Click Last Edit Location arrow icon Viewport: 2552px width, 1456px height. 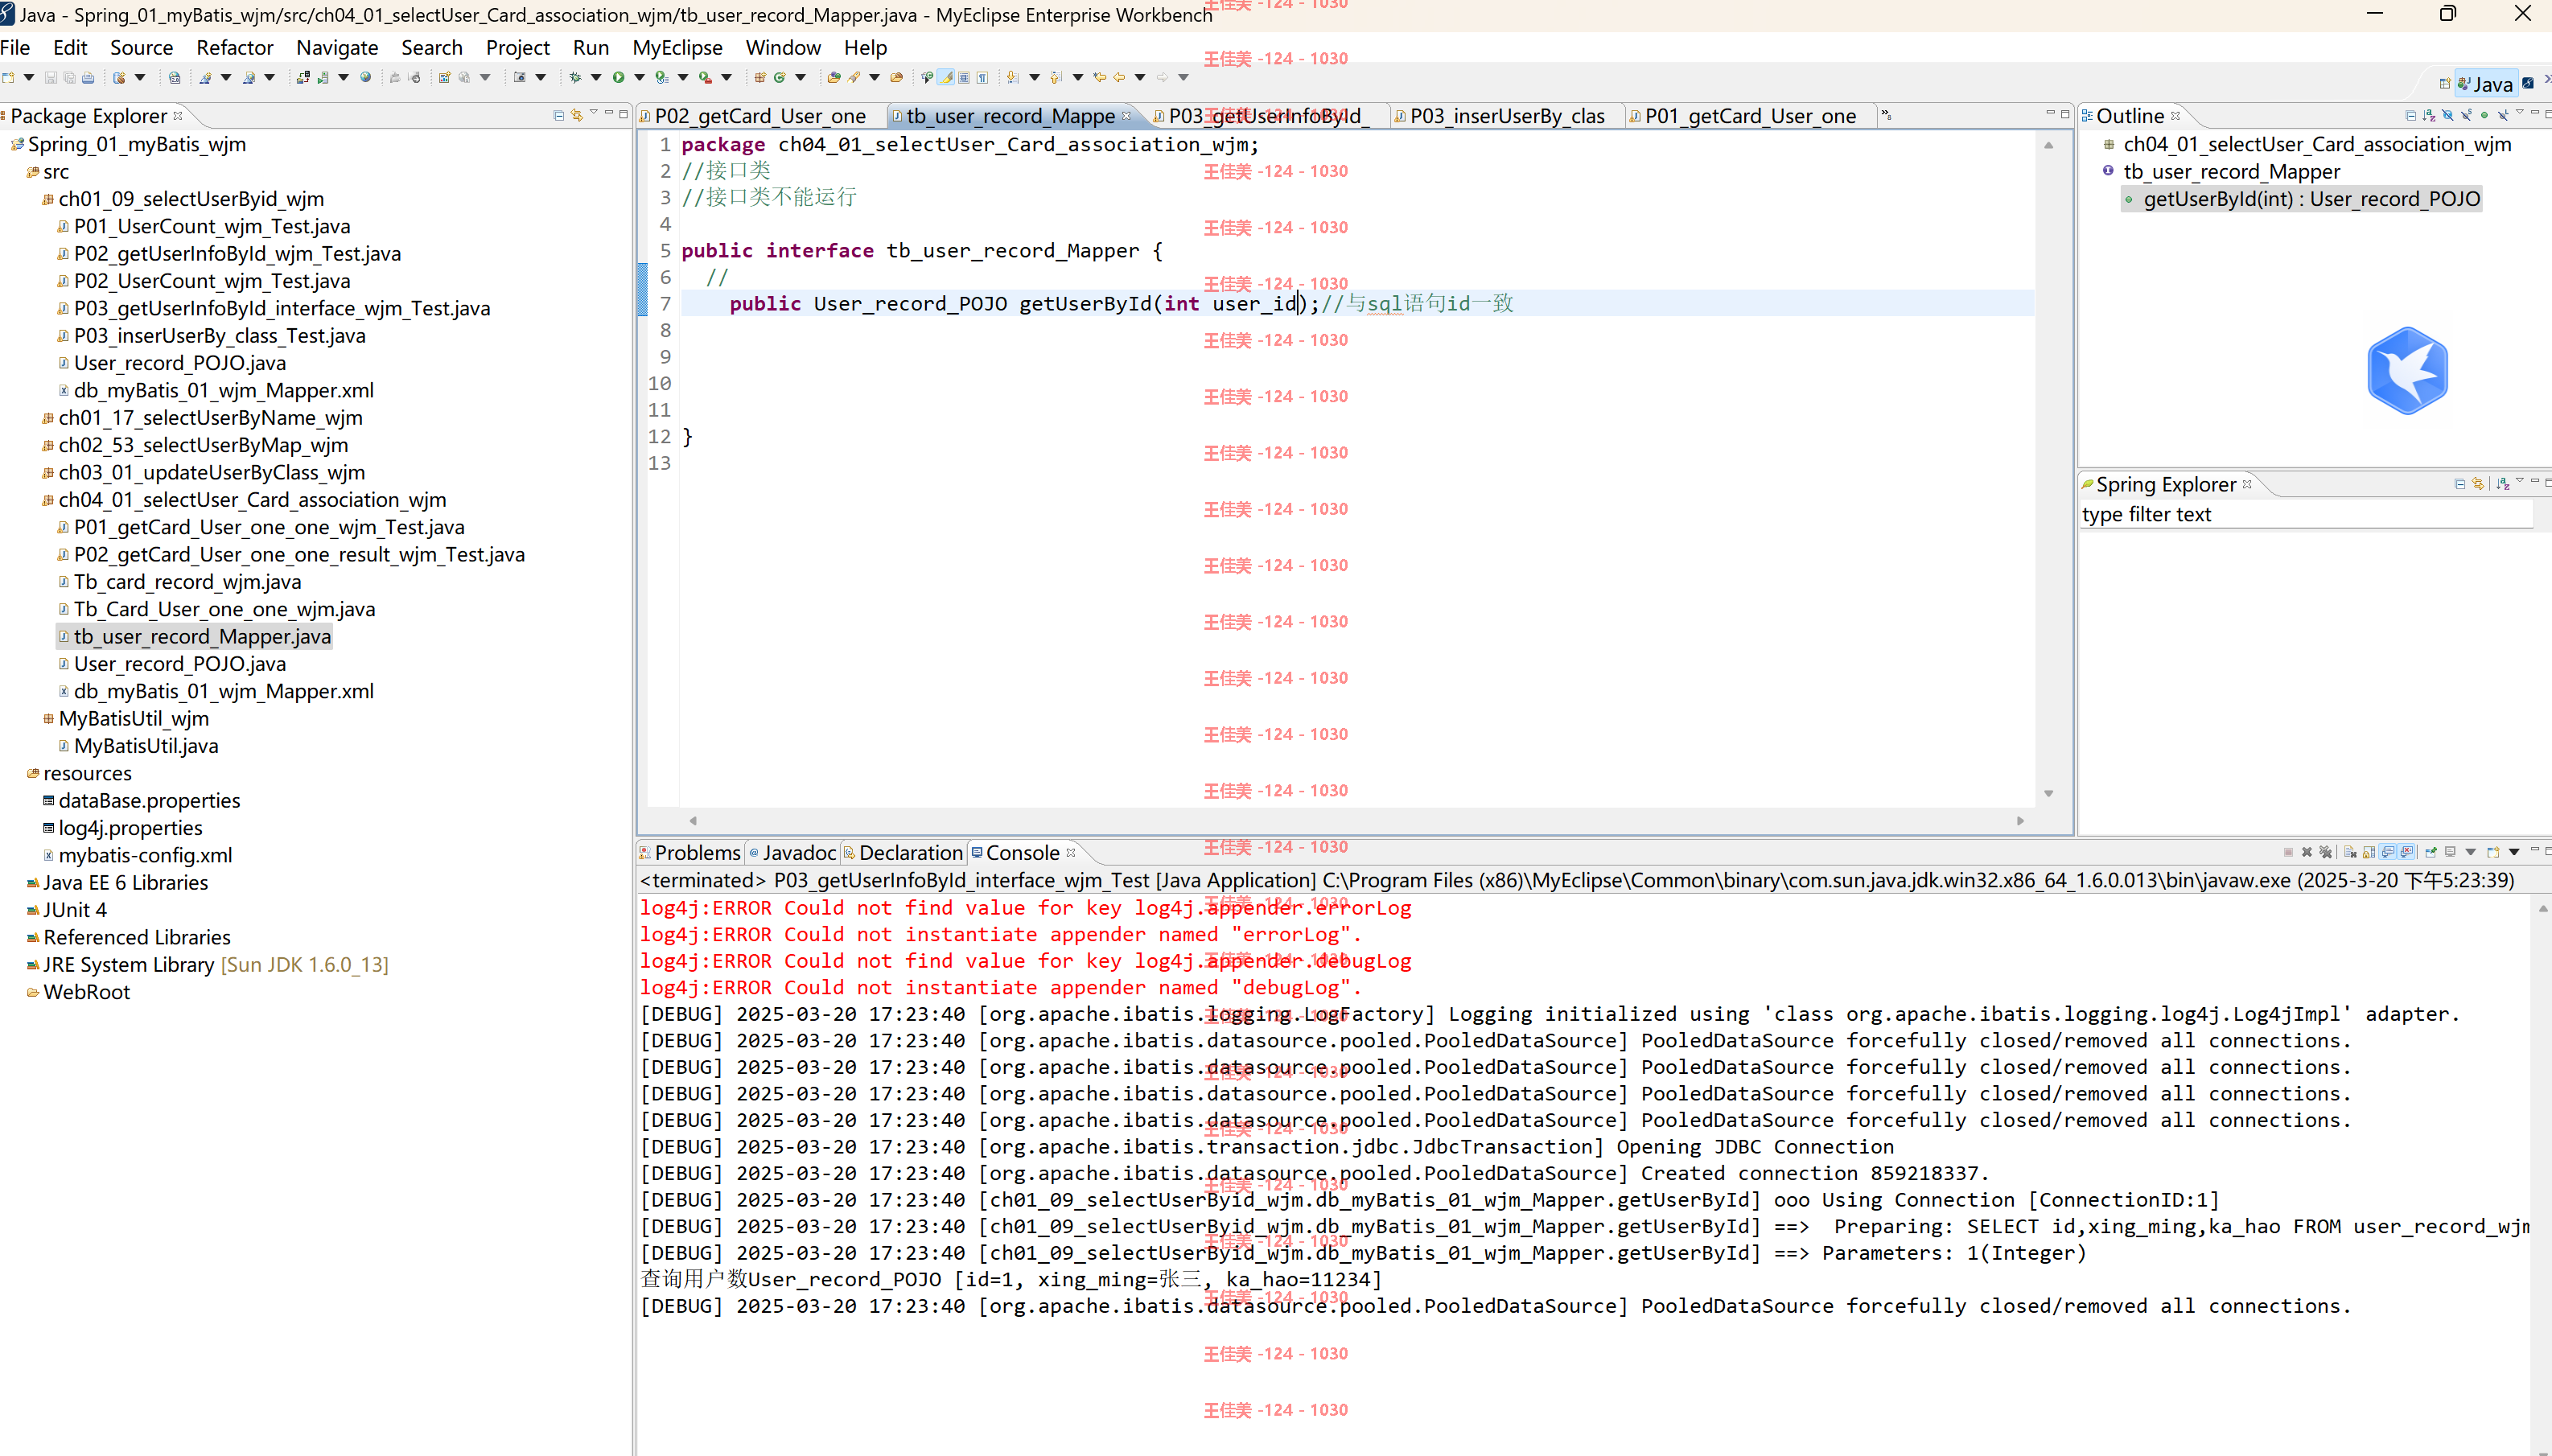pos(1099,78)
